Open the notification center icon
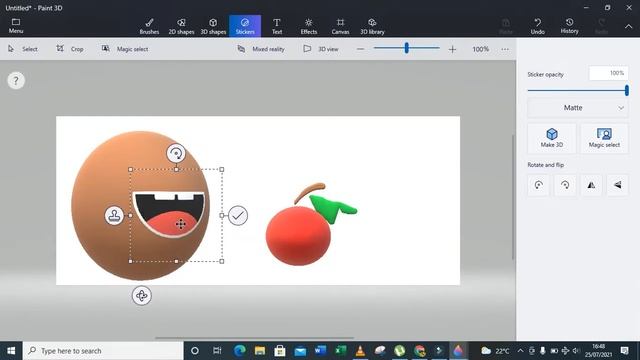This screenshot has height=360, width=640. point(624,351)
